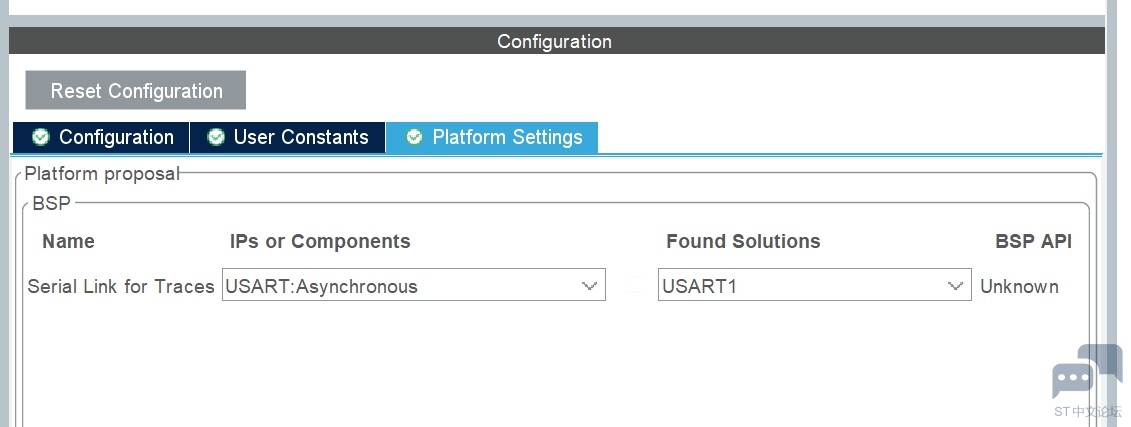Click the Name column header
The width and height of the screenshot is (1131, 427).
coord(69,241)
